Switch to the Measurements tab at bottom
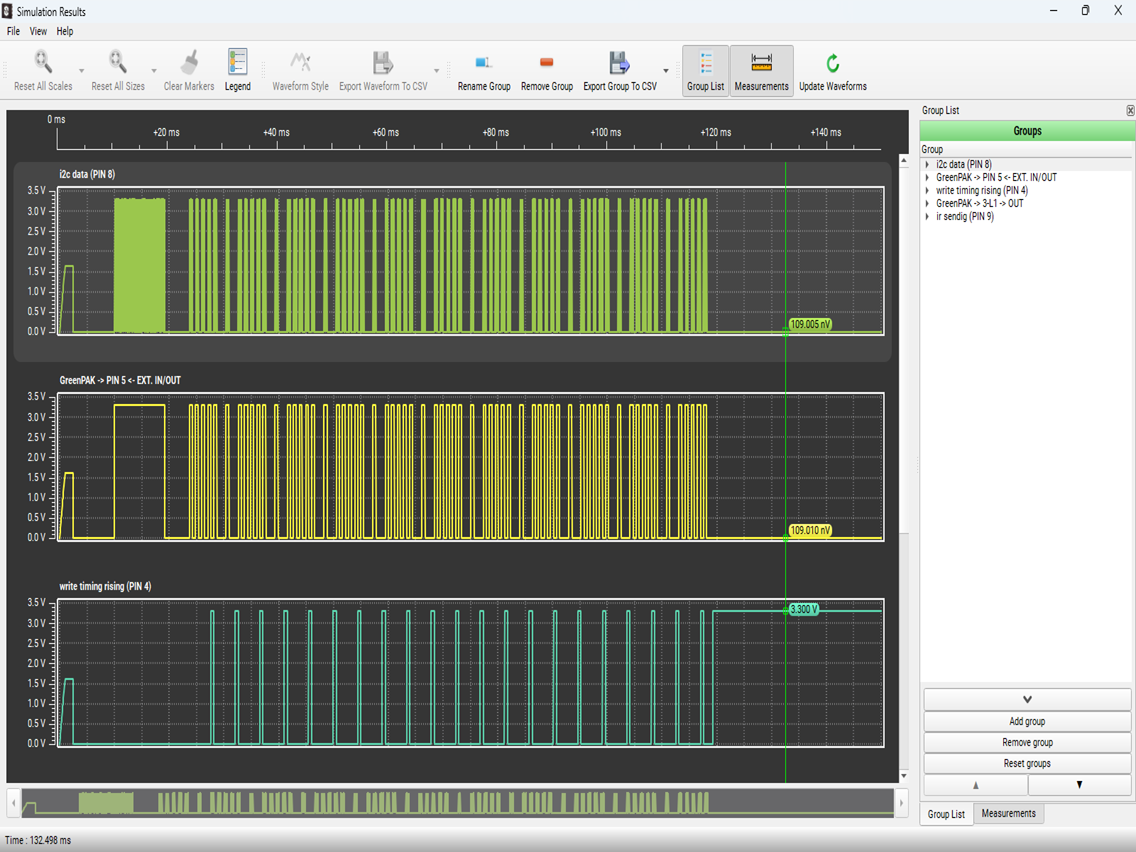1136x852 pixels. pos(1008,814)
